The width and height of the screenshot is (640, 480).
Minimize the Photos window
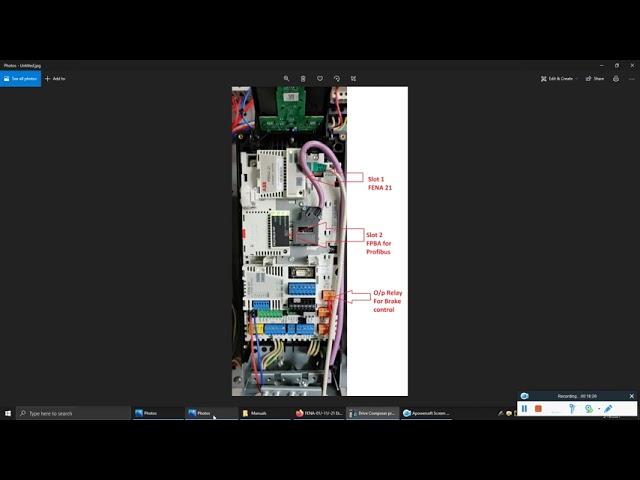pyautogui.click(x=601, y=65)
